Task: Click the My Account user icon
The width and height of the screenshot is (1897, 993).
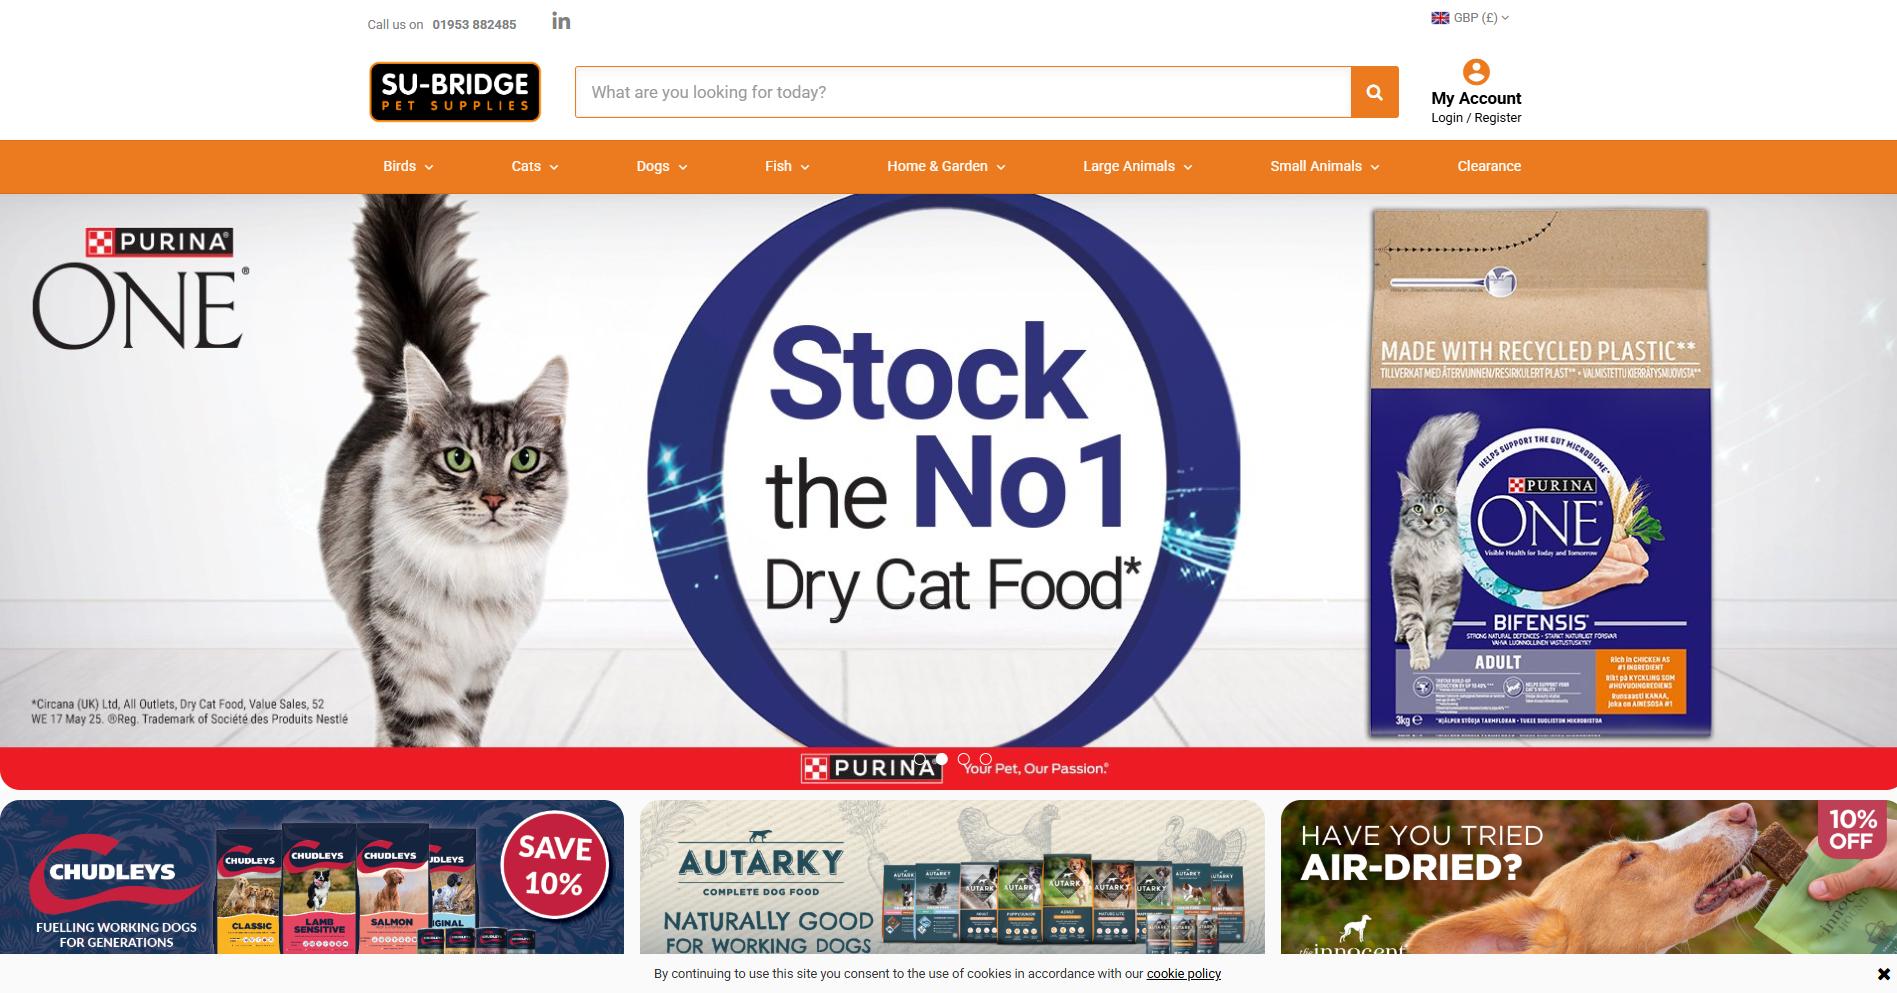Action: pyautogui.click(x=1476, y=72)
